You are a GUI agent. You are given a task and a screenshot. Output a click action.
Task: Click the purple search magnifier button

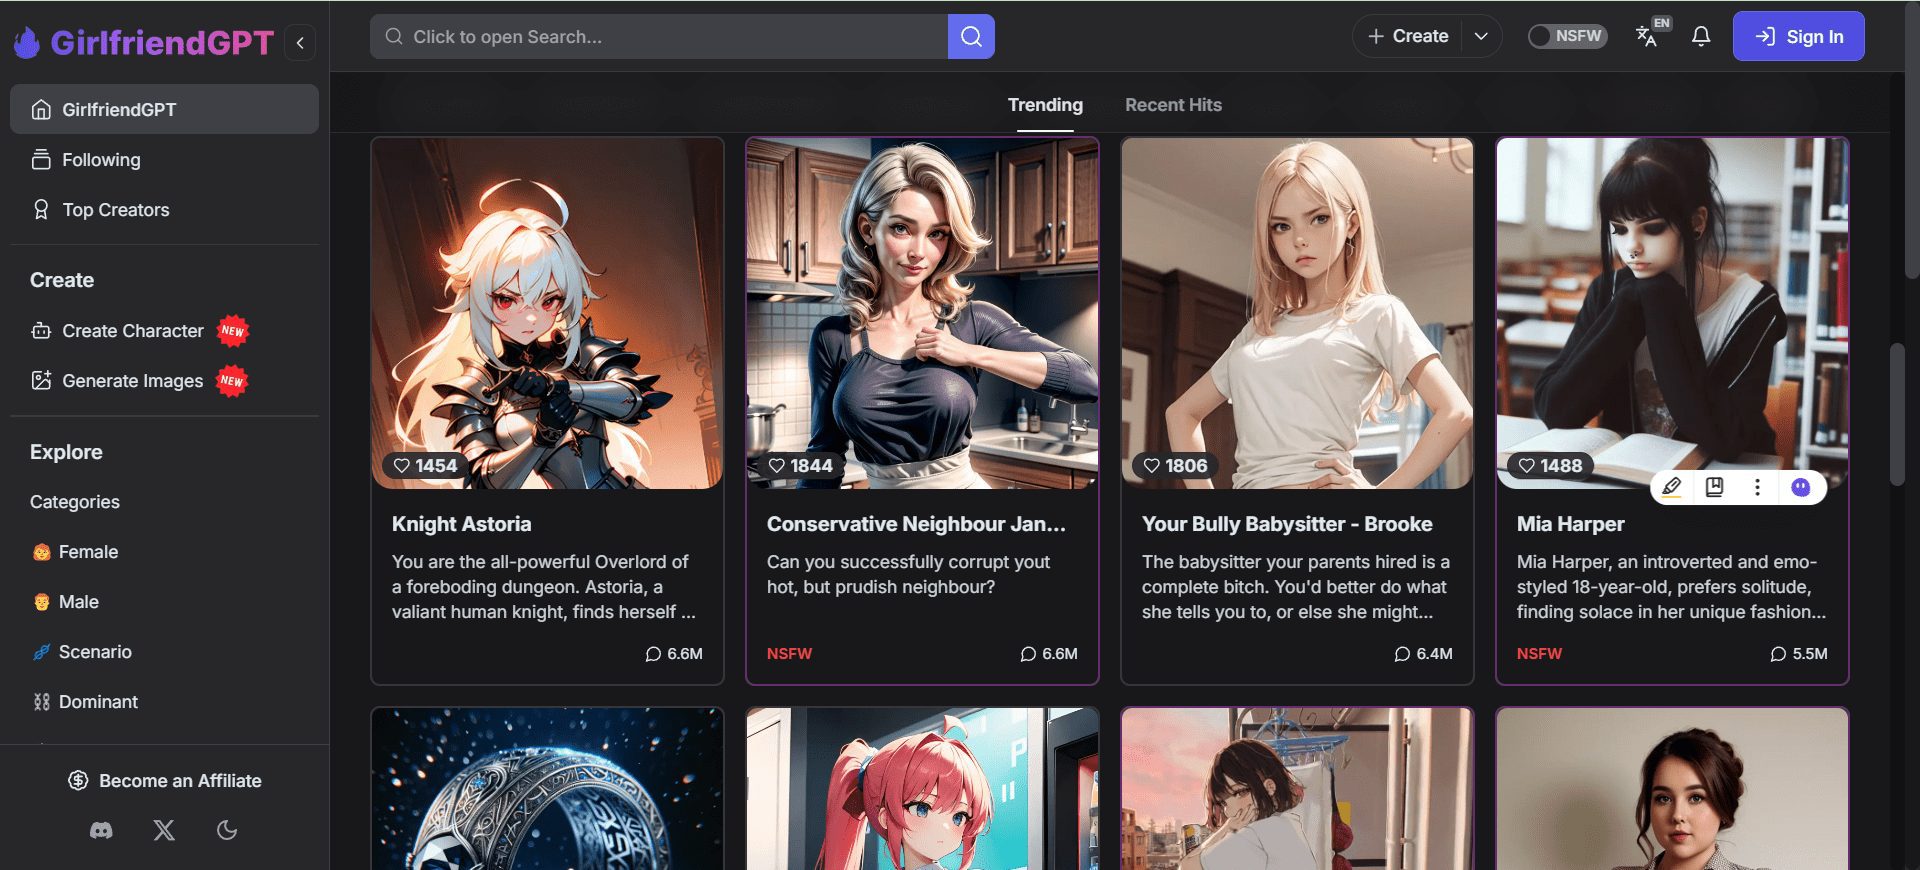[x=971, y=36]
